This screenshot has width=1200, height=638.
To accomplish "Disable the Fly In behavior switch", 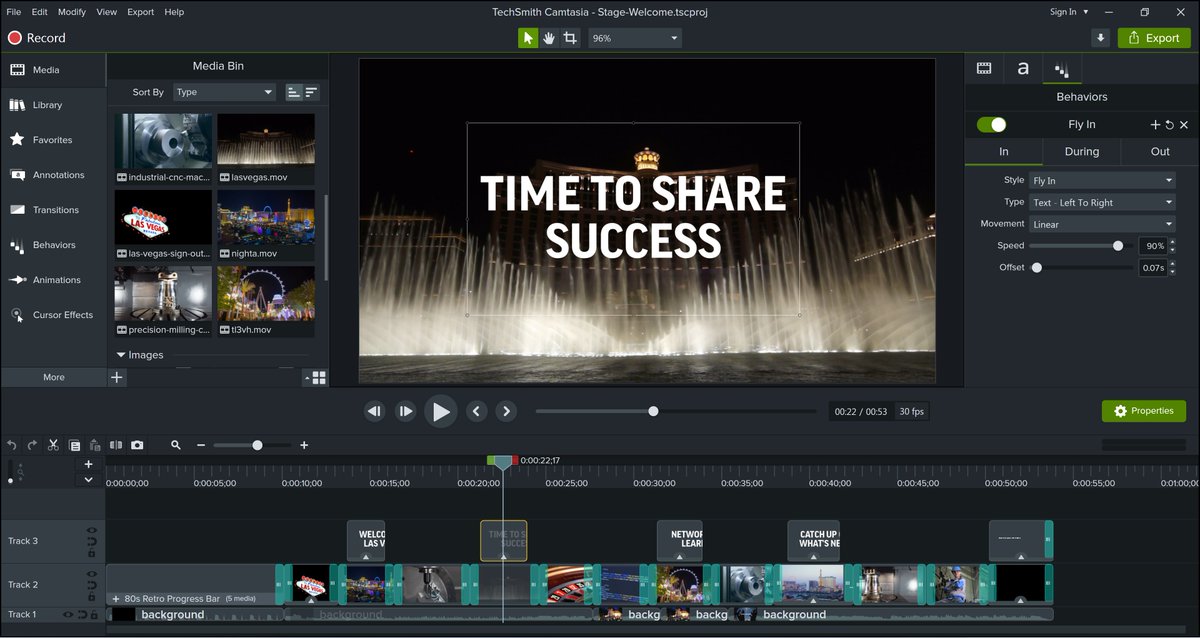I will [x=992, y=125].
